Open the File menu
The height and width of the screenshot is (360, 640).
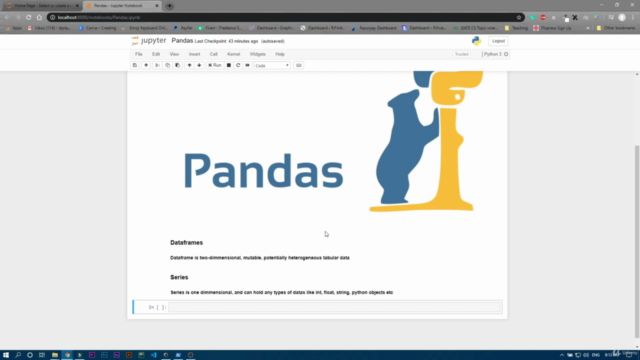(139, 54)
